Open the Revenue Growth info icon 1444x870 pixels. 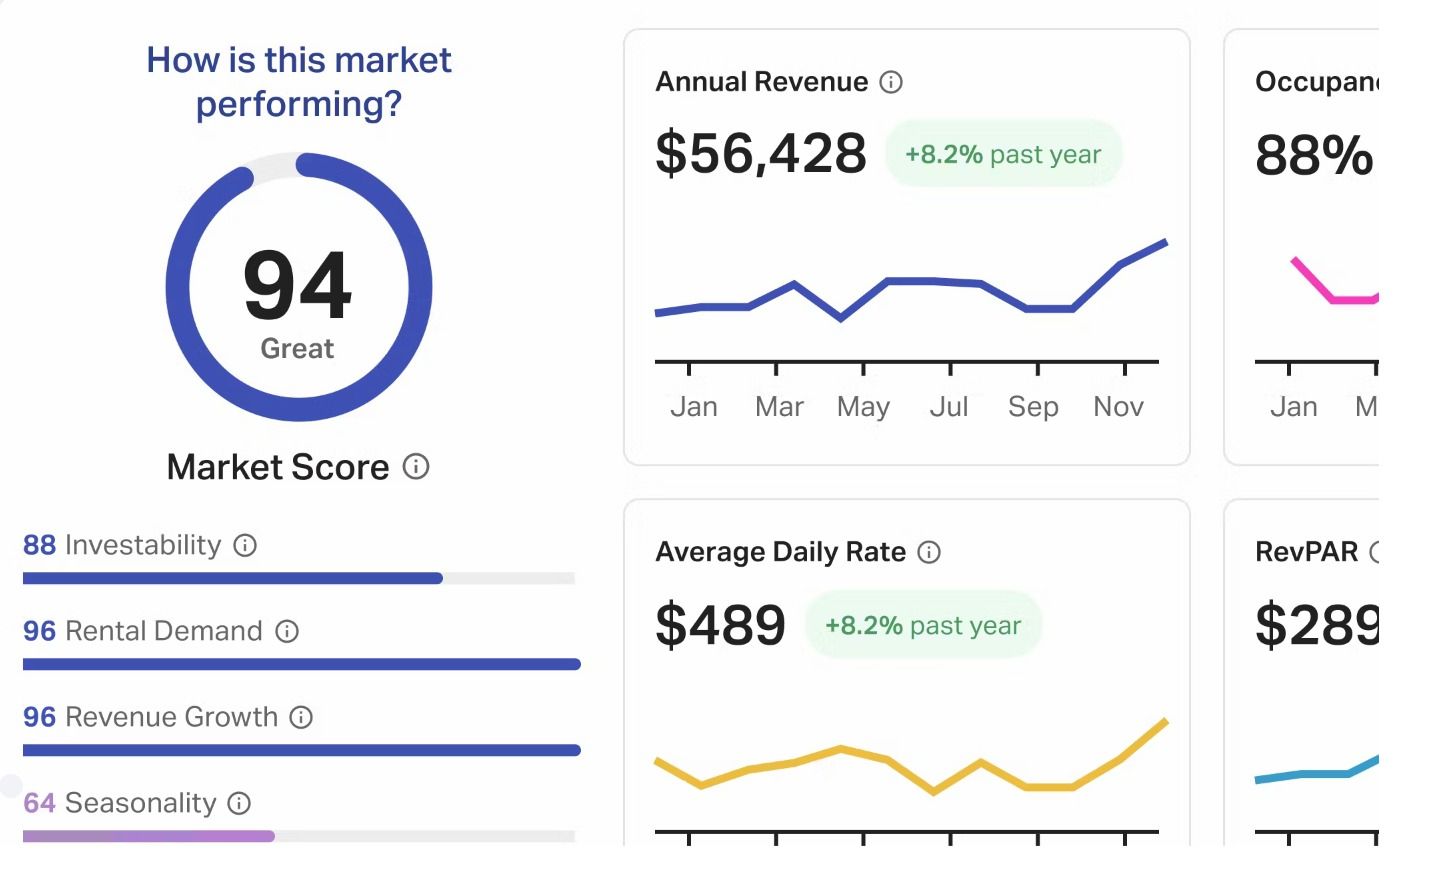[301, 717]
